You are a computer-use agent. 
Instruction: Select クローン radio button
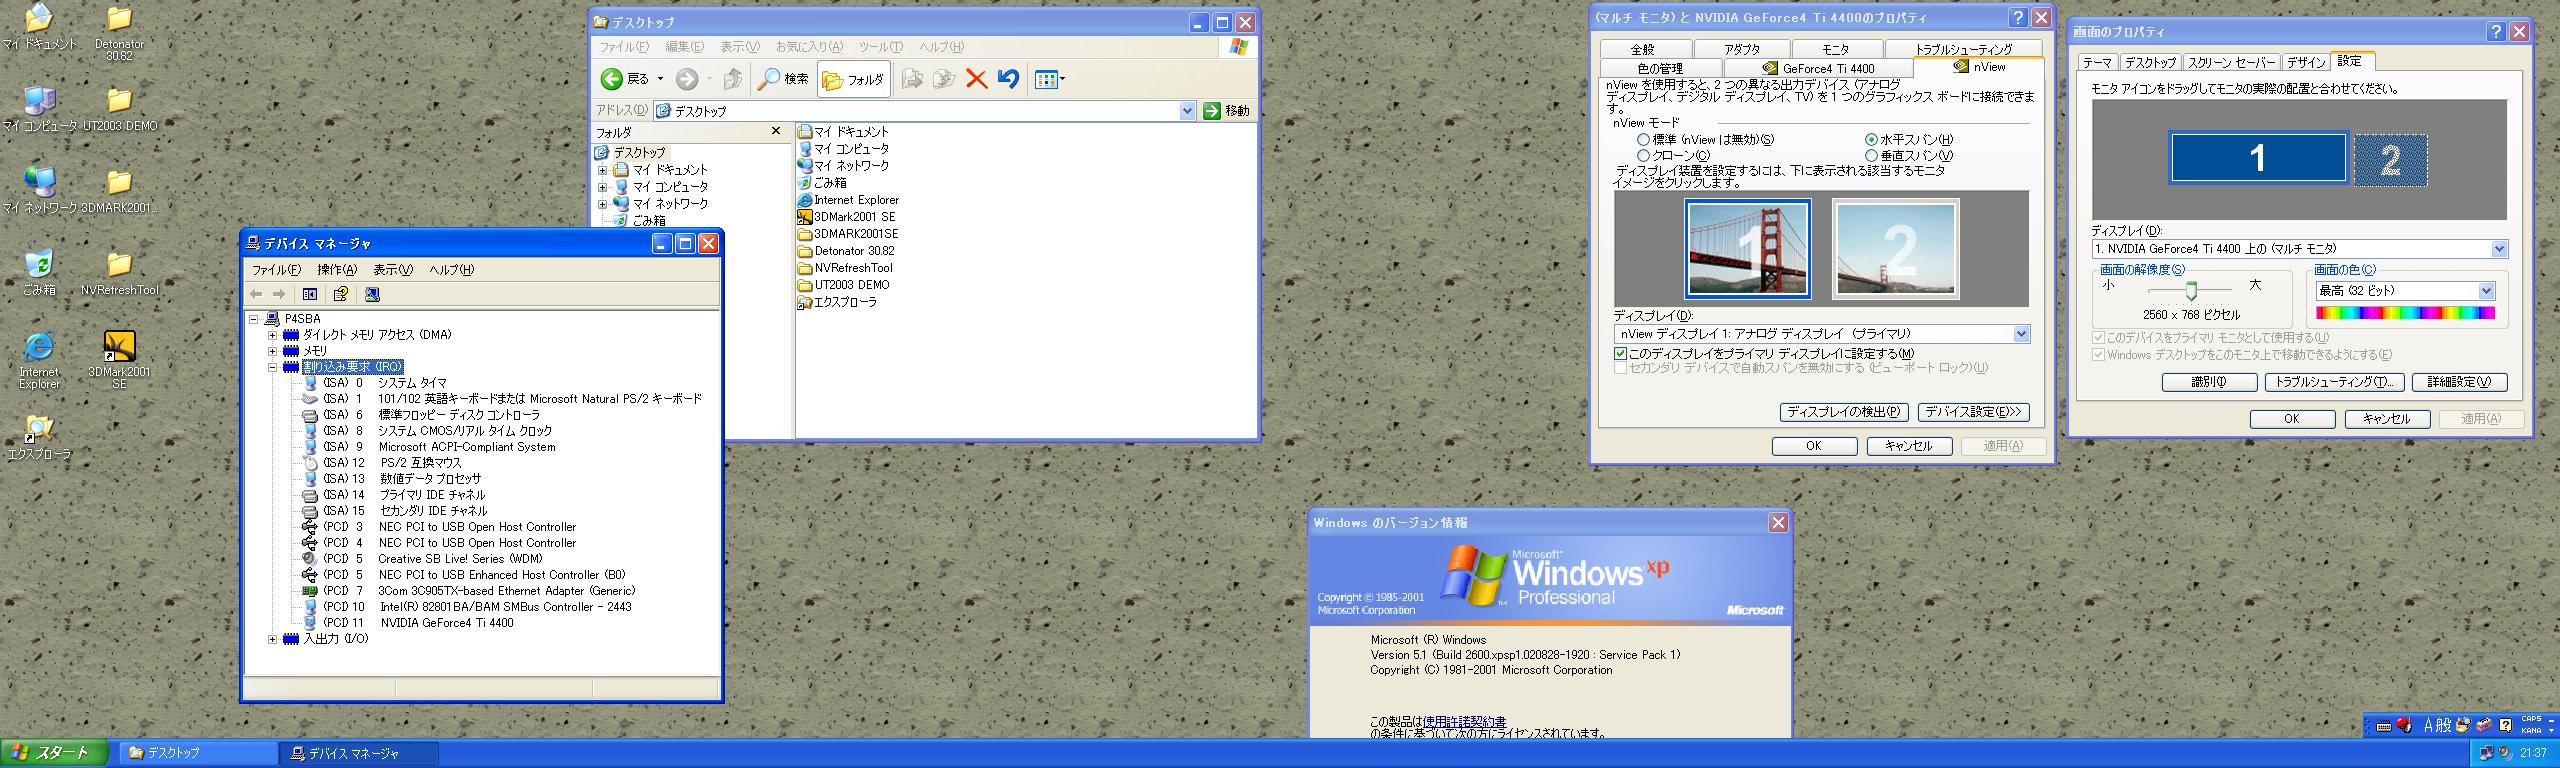pos(1643,156)
